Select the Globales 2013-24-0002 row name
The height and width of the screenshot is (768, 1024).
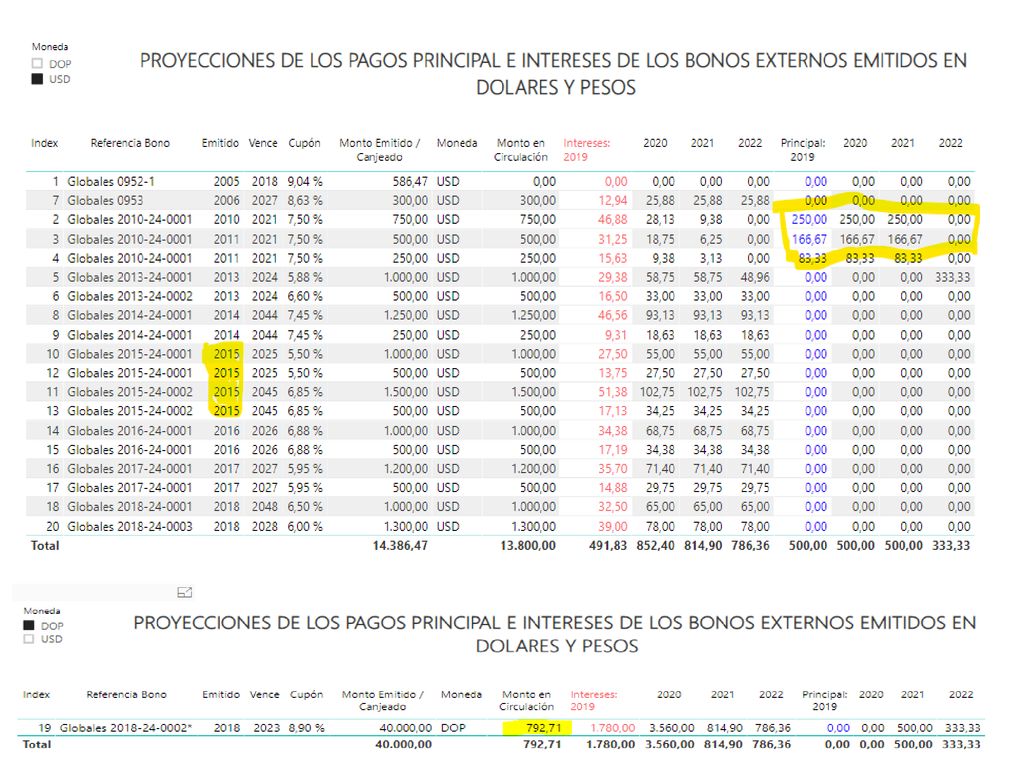[x=130, y=296]
